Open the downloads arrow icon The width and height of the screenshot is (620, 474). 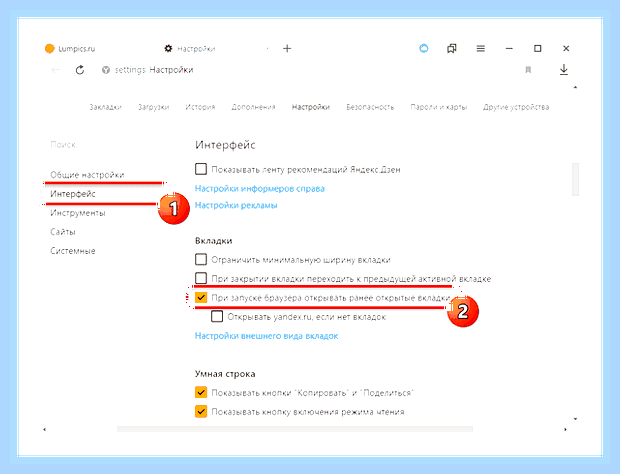coord(564,70)
